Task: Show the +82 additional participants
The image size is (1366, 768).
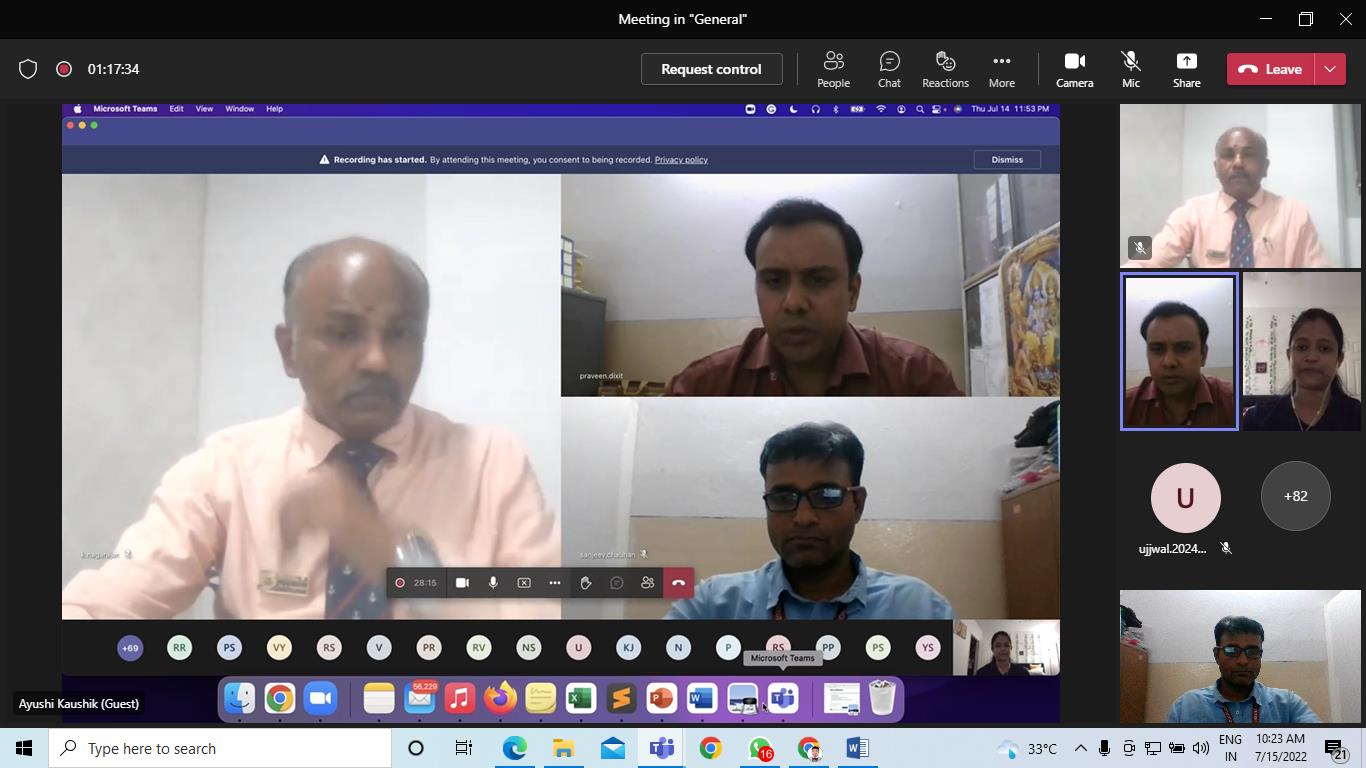Action: point(1295,496)
